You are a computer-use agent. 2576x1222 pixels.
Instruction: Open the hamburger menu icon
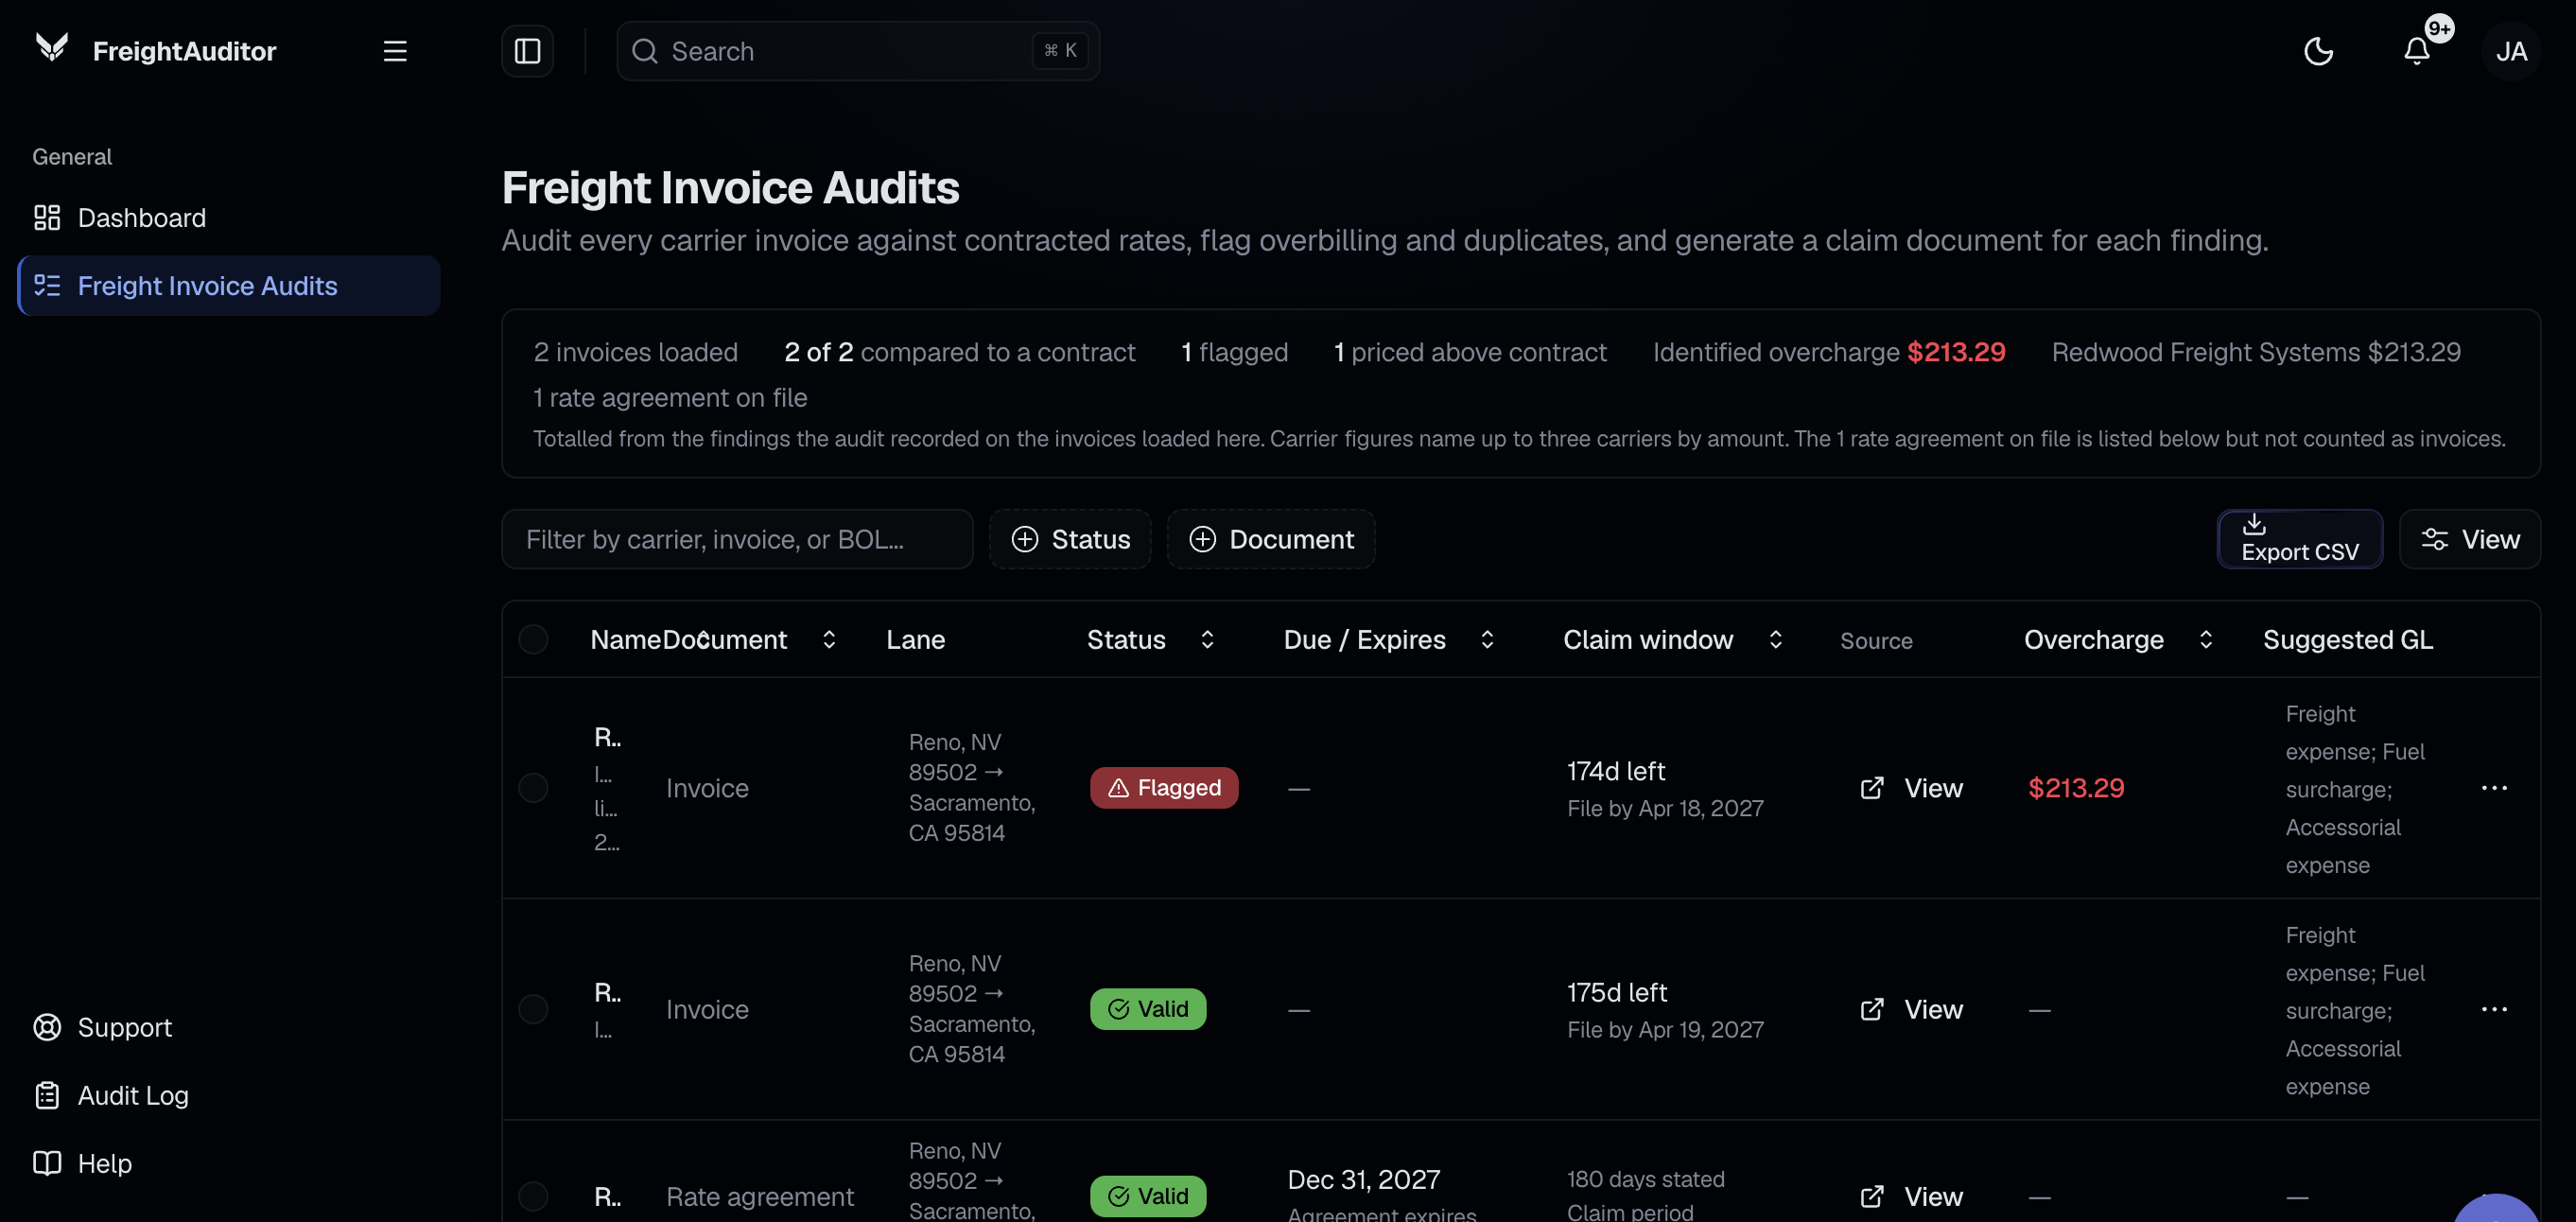pos(395,51)
